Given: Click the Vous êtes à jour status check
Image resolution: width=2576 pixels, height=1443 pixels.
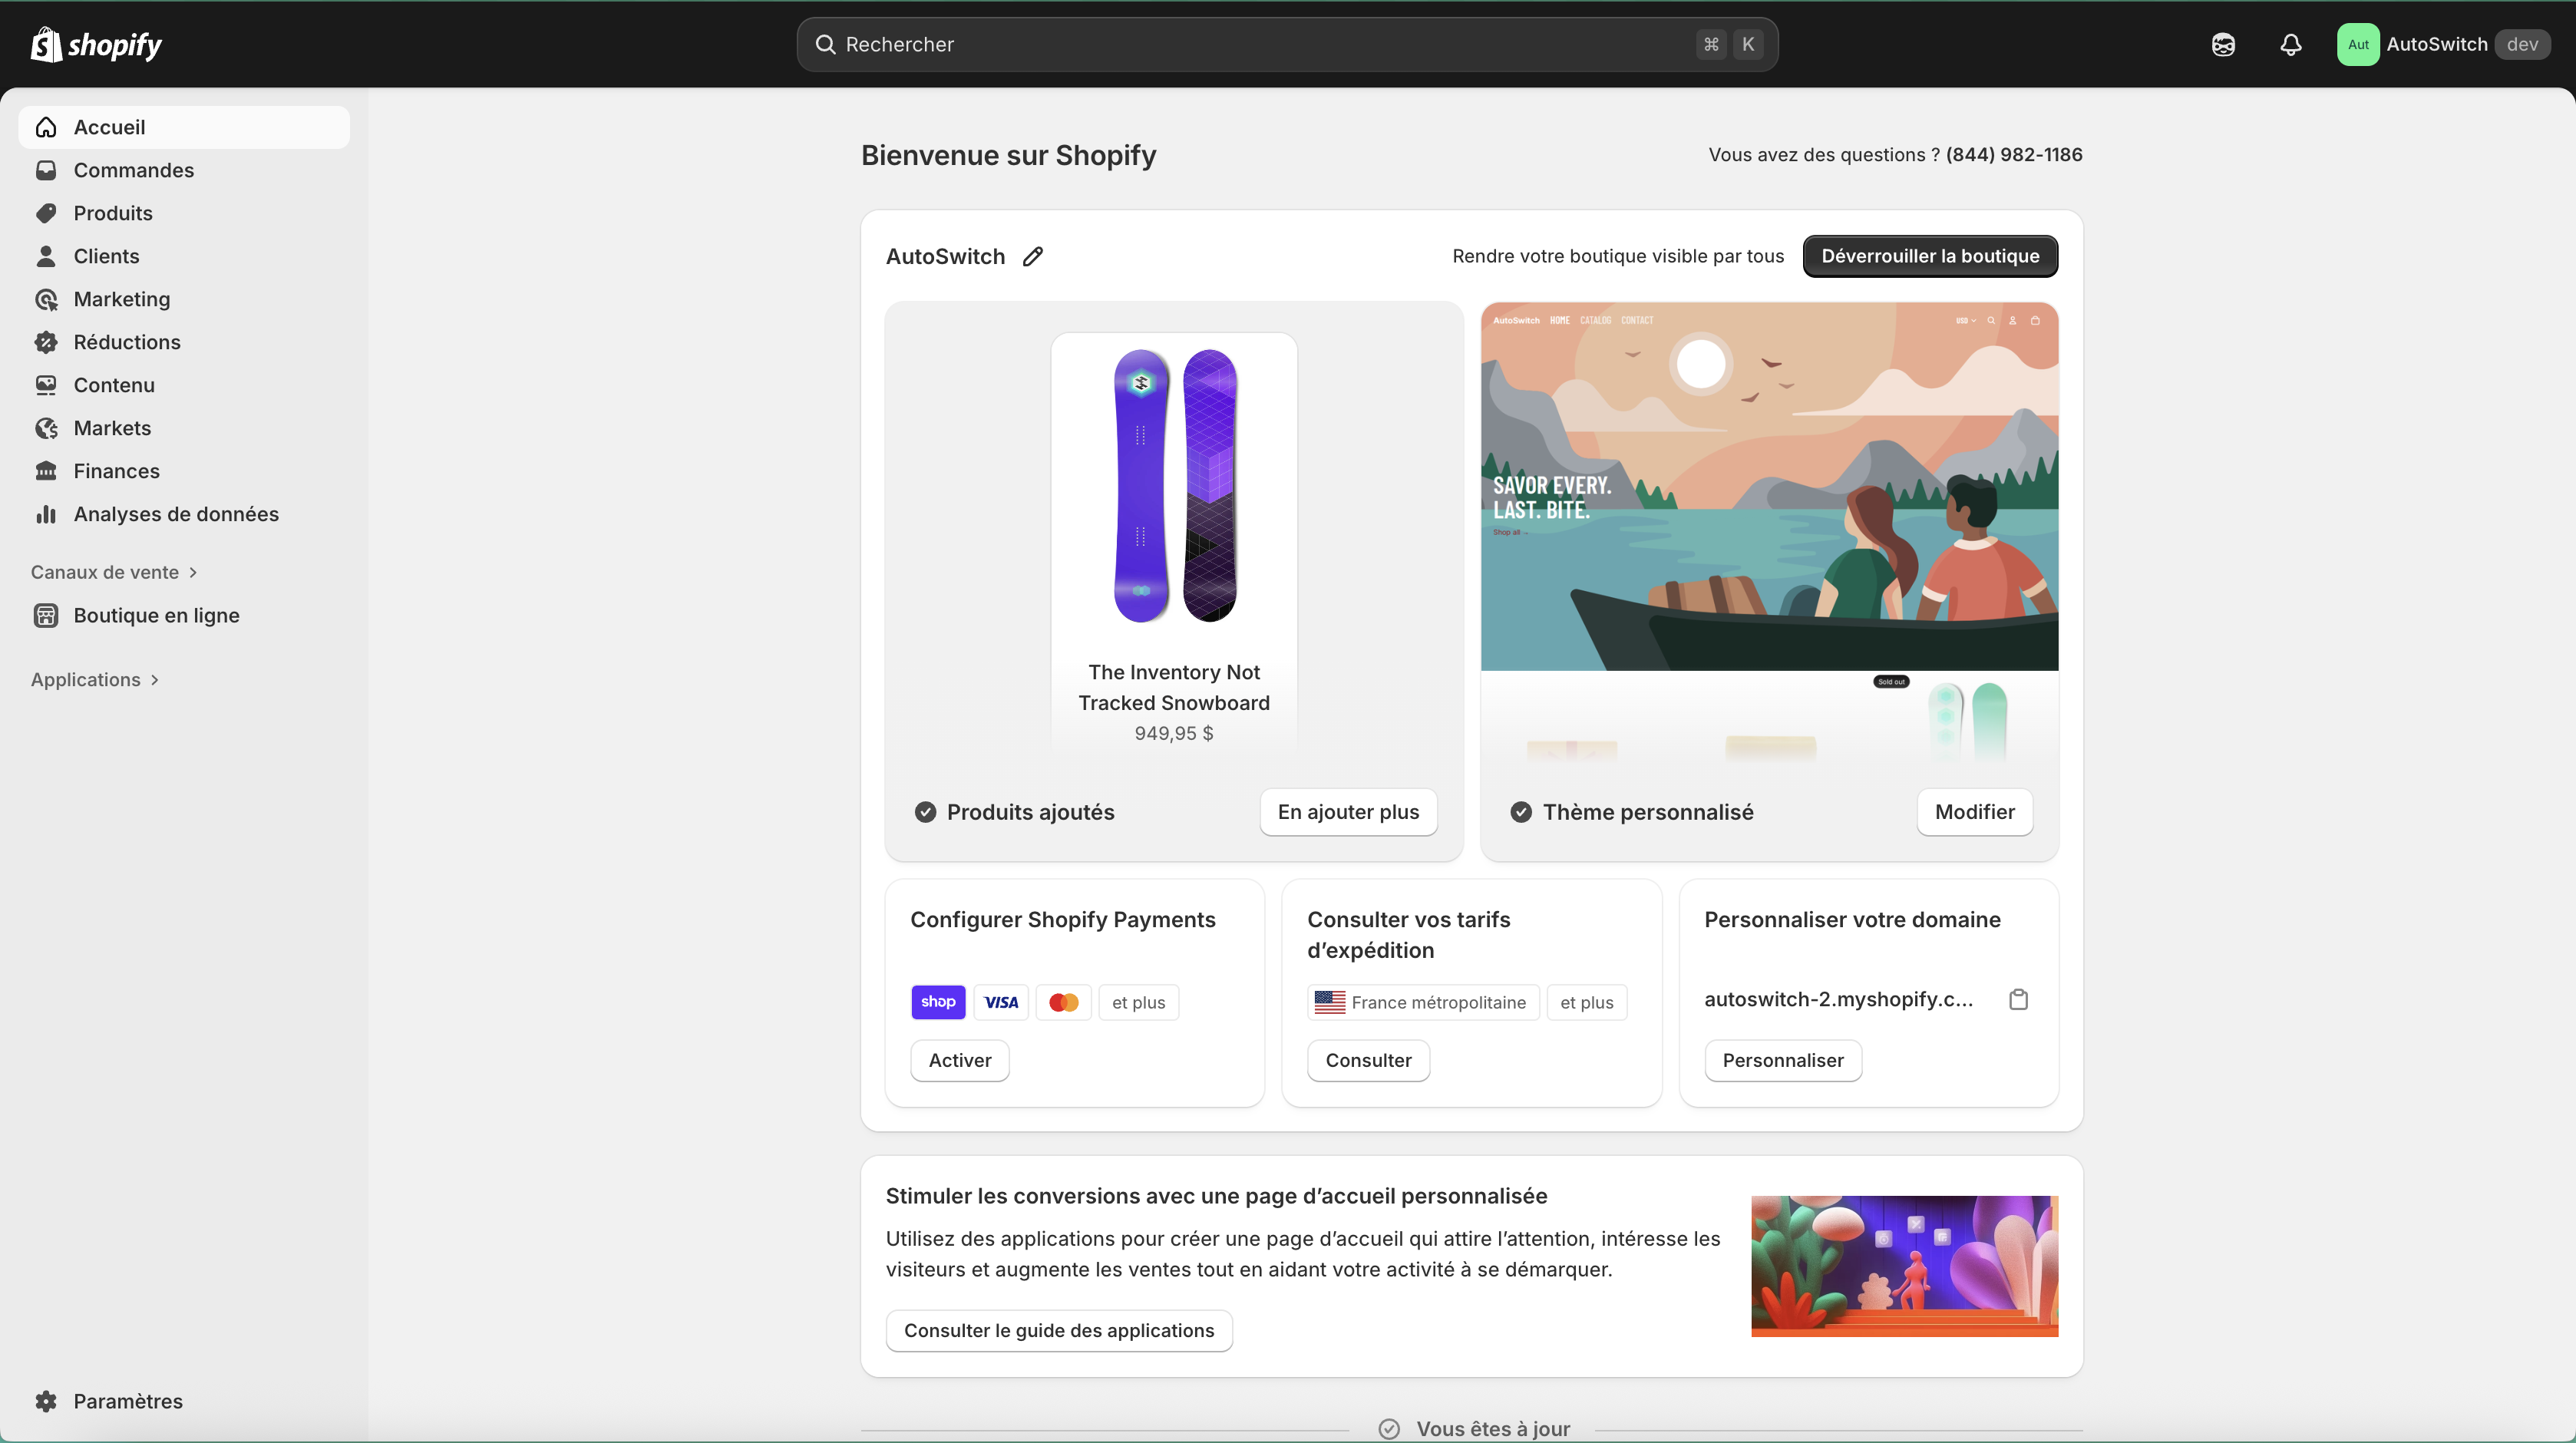Looking at the screenshot, I should pos(1389,1428).
